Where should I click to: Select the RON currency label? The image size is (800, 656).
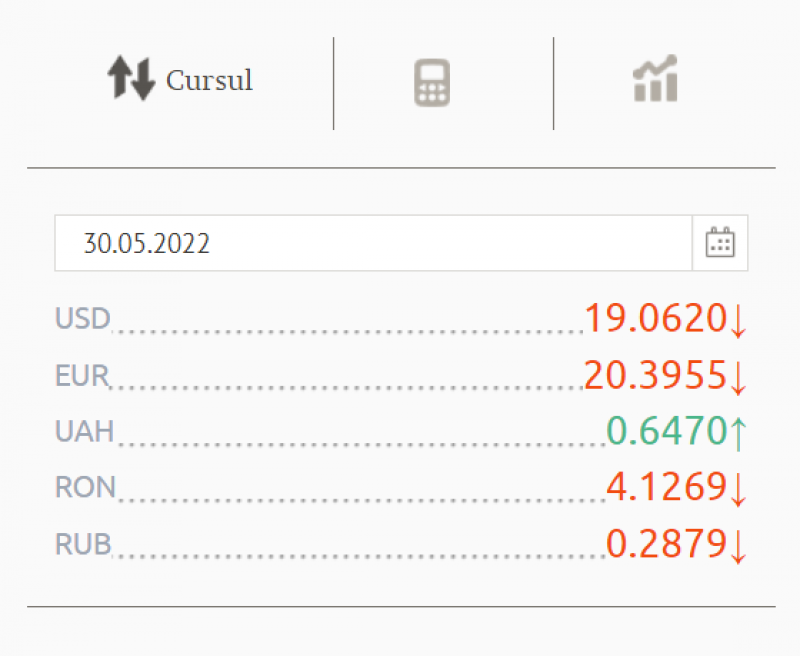coord(85,487)
